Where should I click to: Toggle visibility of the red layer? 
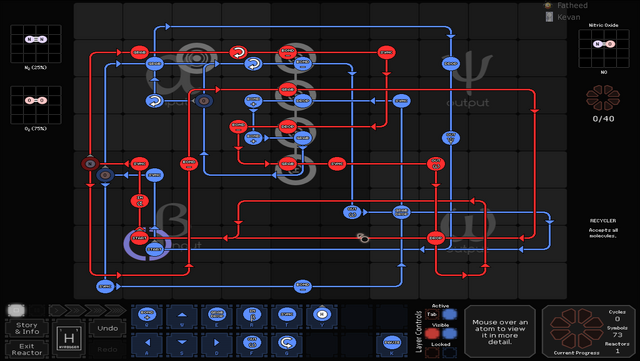coord(432,334)
